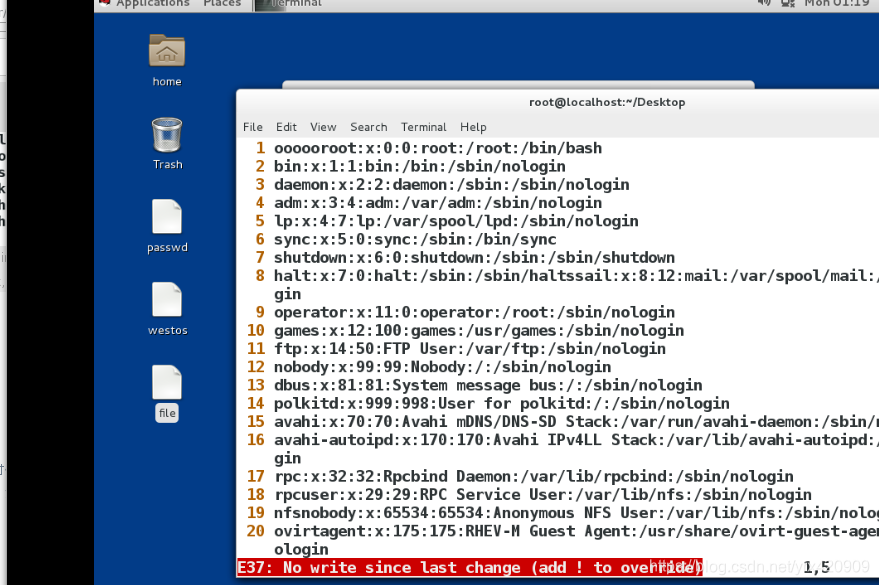Click line 10 starting with 'games:x:12:100'

[x=479, y=331]
